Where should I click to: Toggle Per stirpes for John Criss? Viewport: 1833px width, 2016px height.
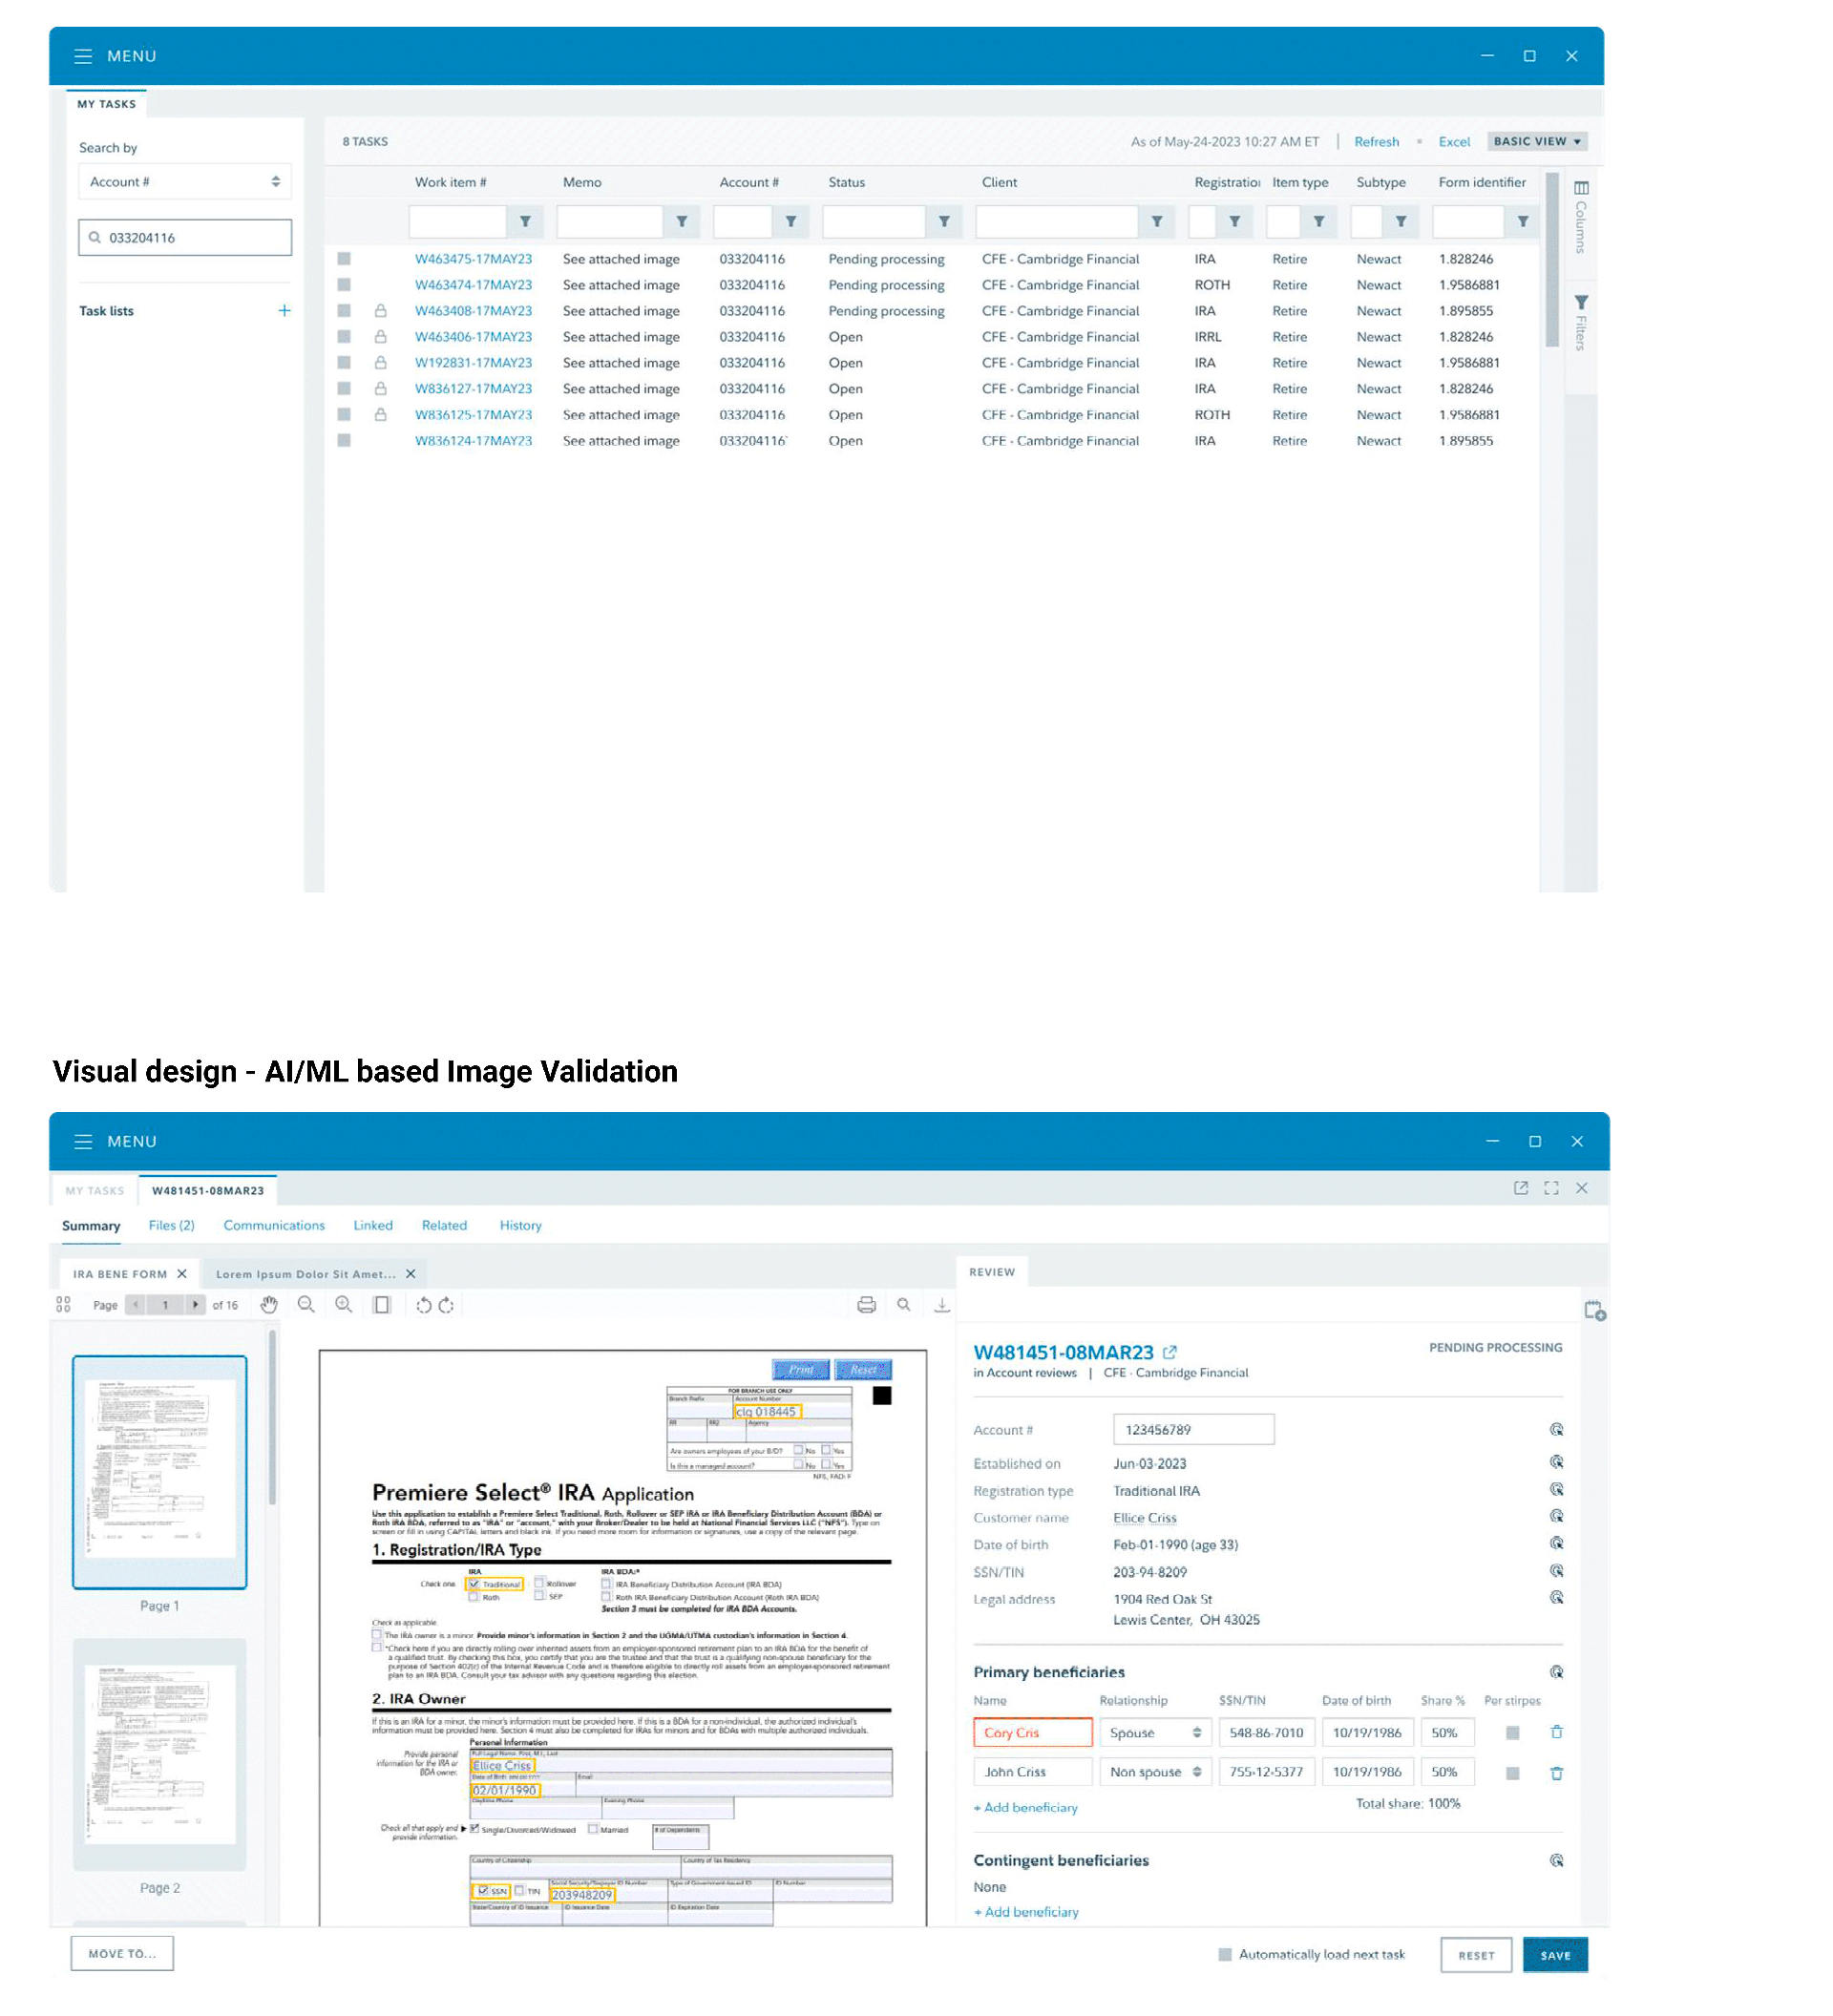click(1511, 1772)
